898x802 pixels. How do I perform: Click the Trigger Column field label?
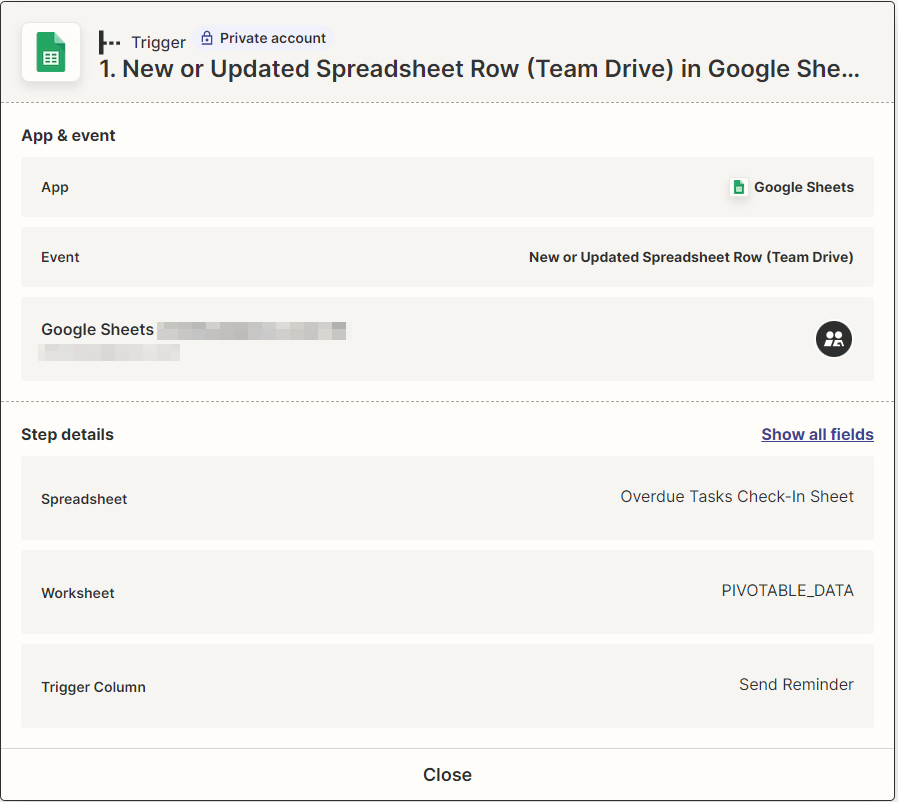point(93,687)
